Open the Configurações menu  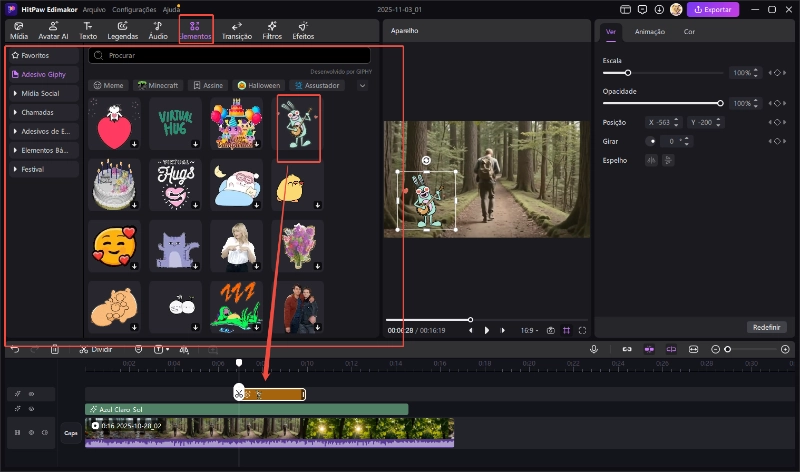(134, 10)
